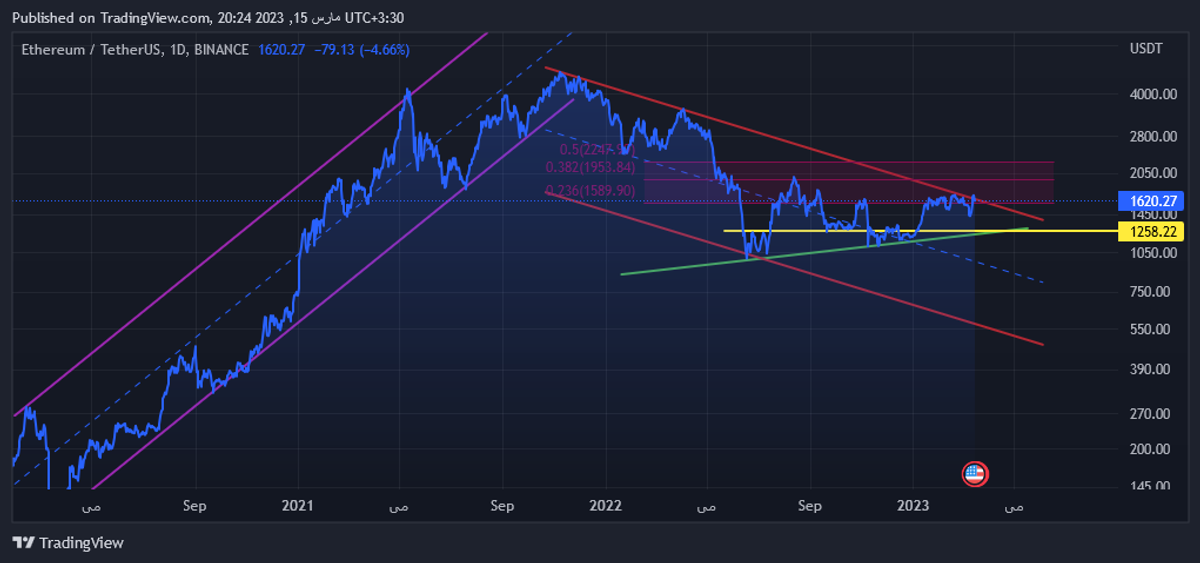Image resolution: width=1200 pixels, height=563 pixels.
Task: Click the 2022 label on time axis
Action: click(x=606, y=506)
